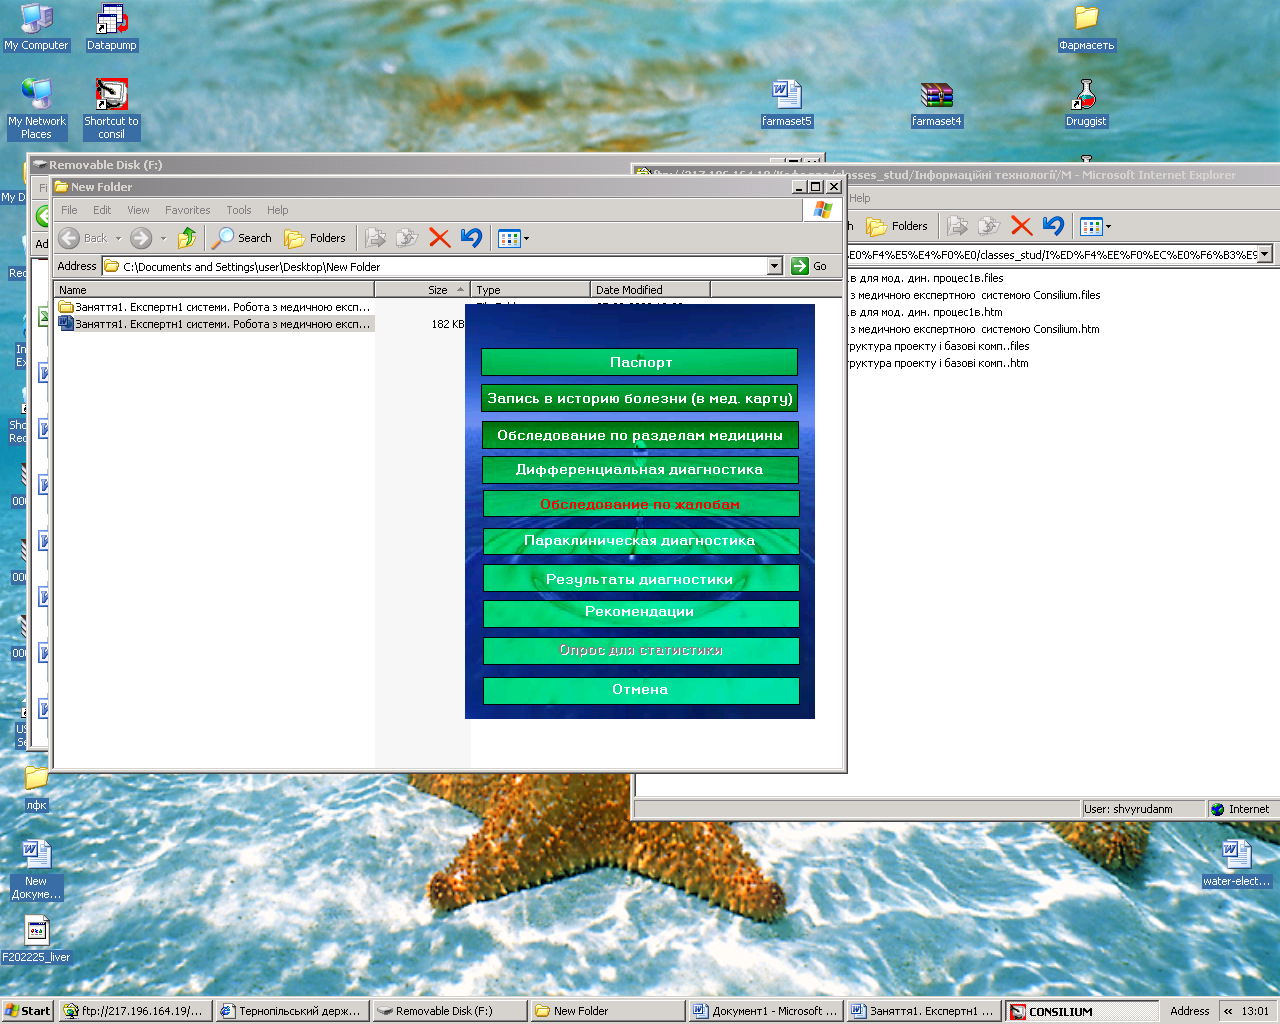Click the Copy To icon in New Folder
This screenshot has width=1280, height=1024.
point(407,238)
